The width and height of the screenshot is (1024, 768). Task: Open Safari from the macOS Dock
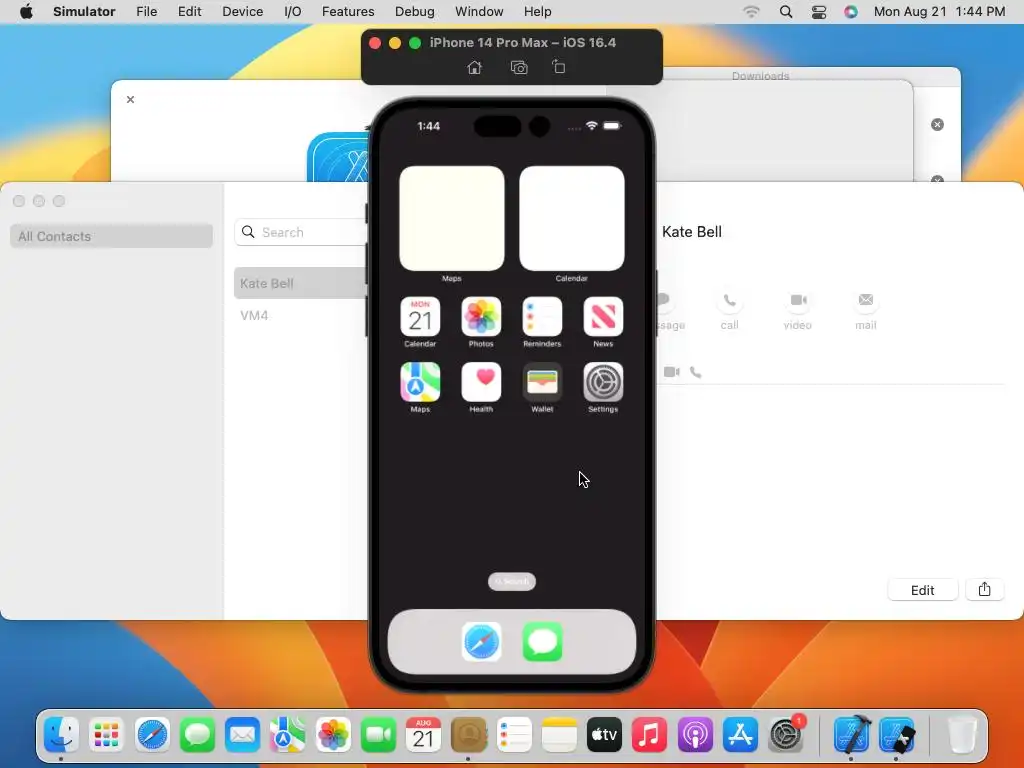click(152, 735)
